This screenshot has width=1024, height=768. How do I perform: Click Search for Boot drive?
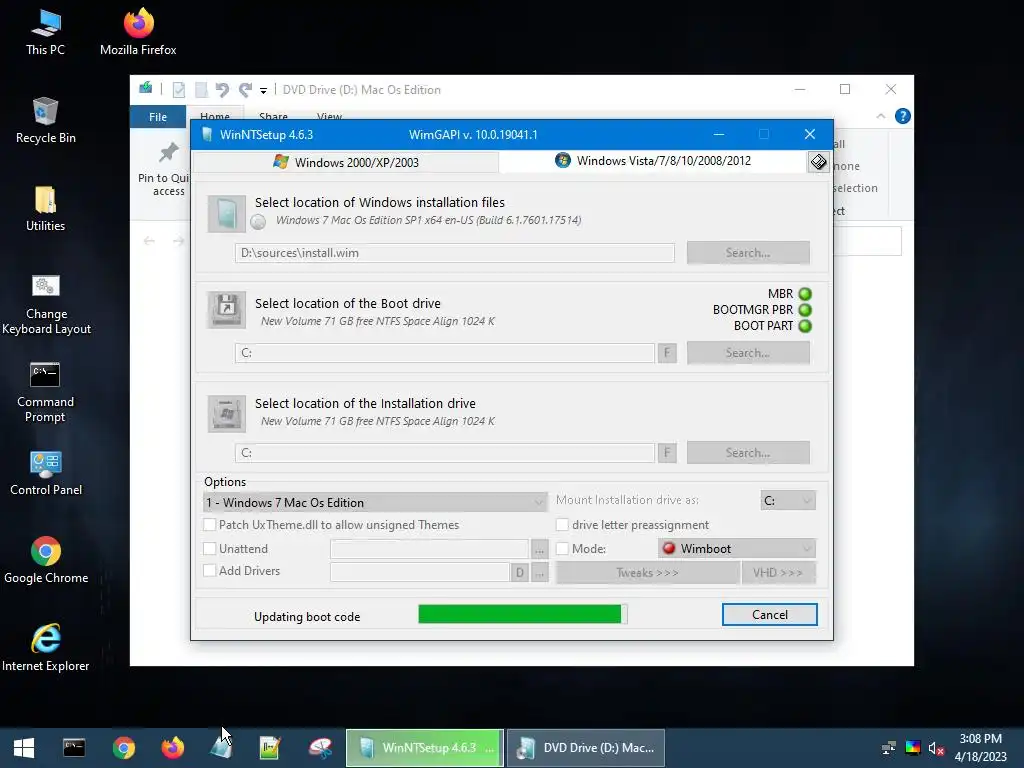(748, 353)
